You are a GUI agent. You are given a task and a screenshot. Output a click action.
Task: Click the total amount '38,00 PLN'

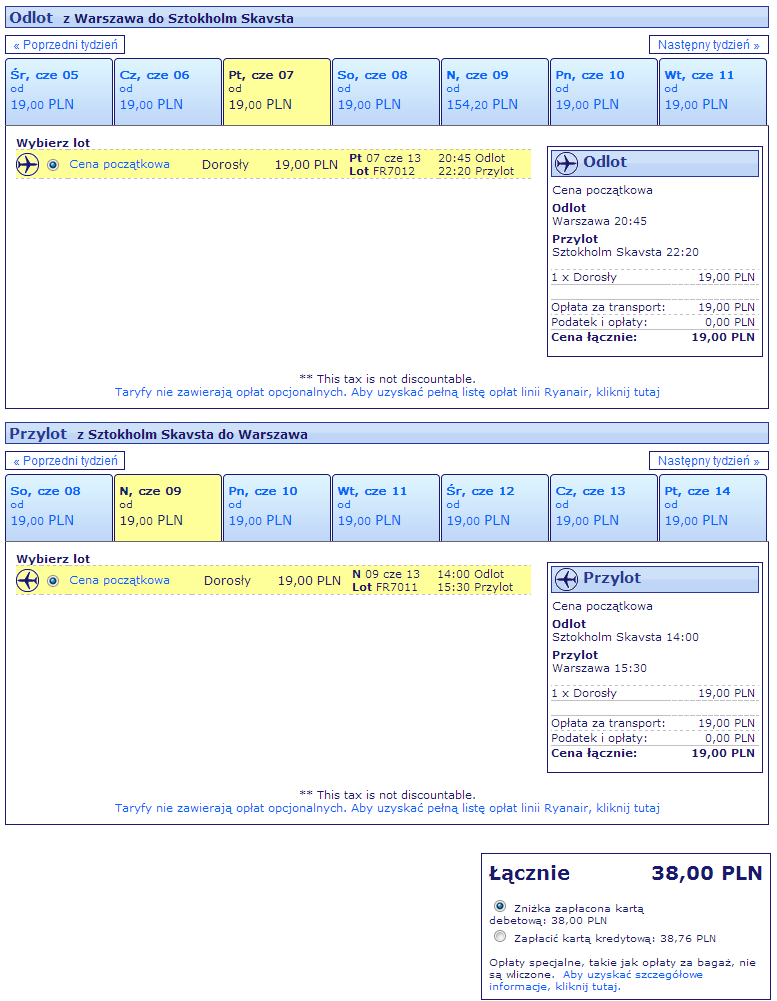pyautogui.click(x=707, y=873)
